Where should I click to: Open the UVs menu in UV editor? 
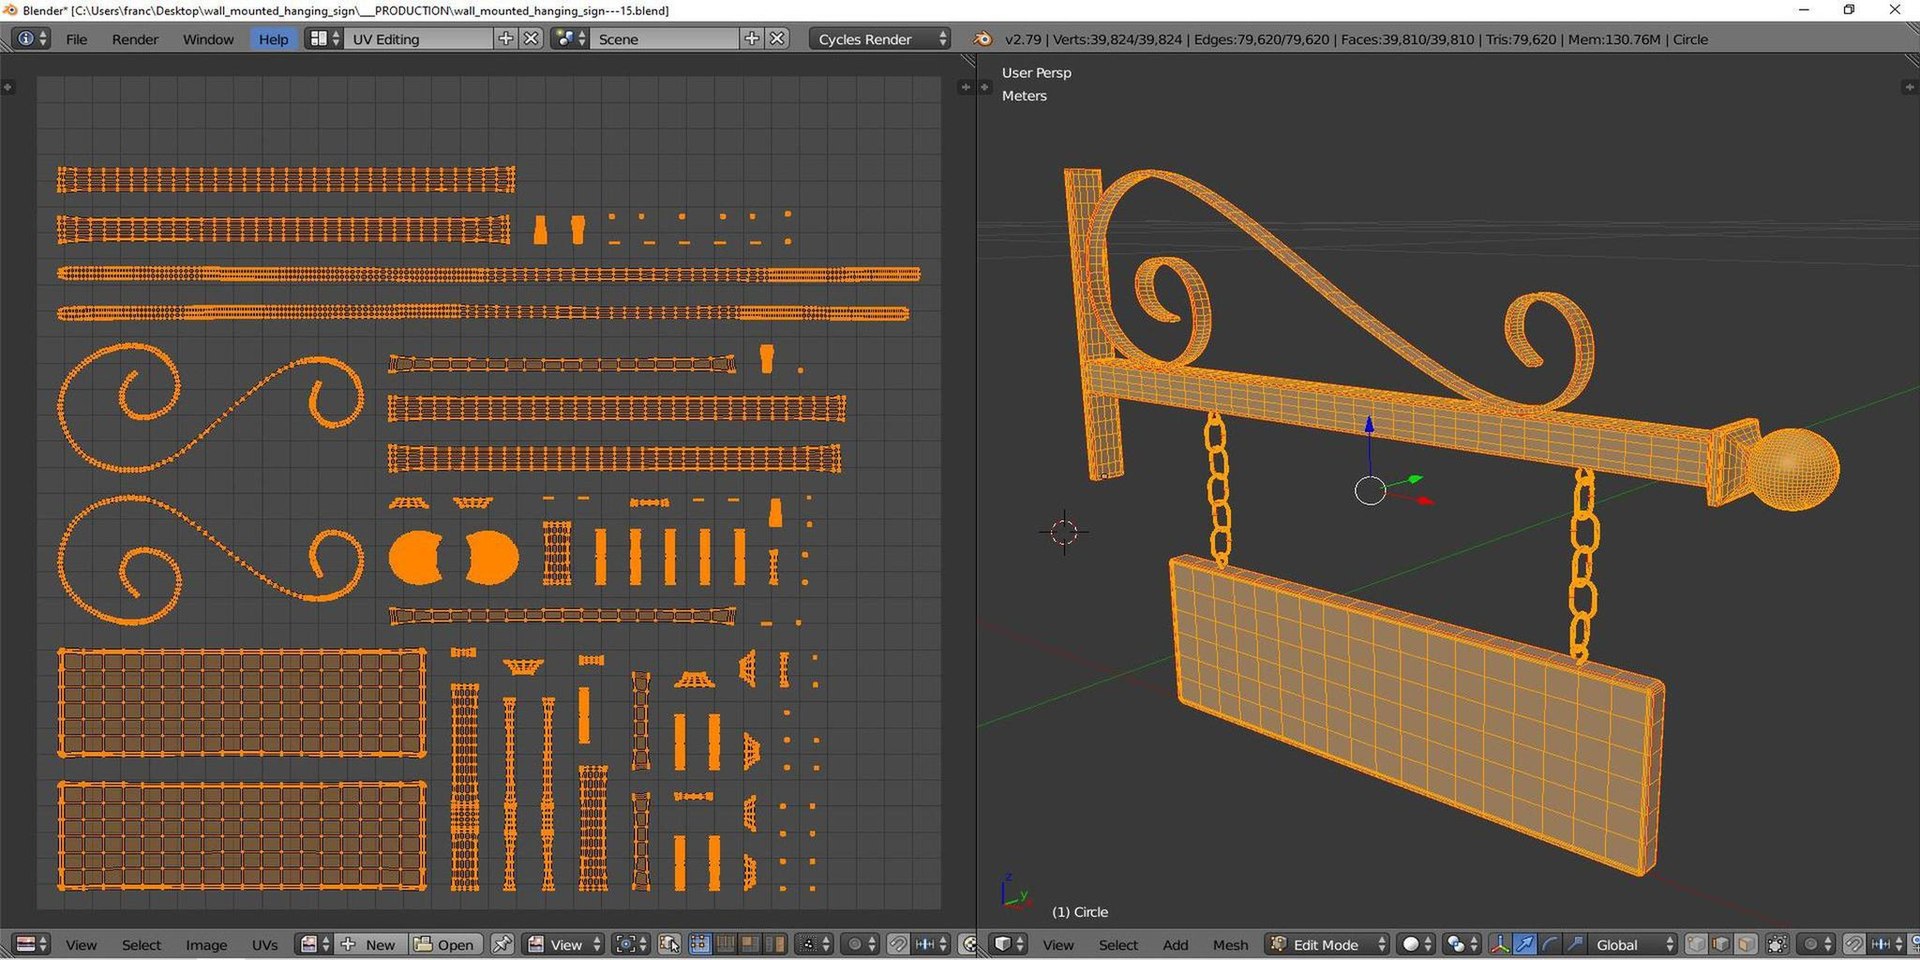[265, 944]
